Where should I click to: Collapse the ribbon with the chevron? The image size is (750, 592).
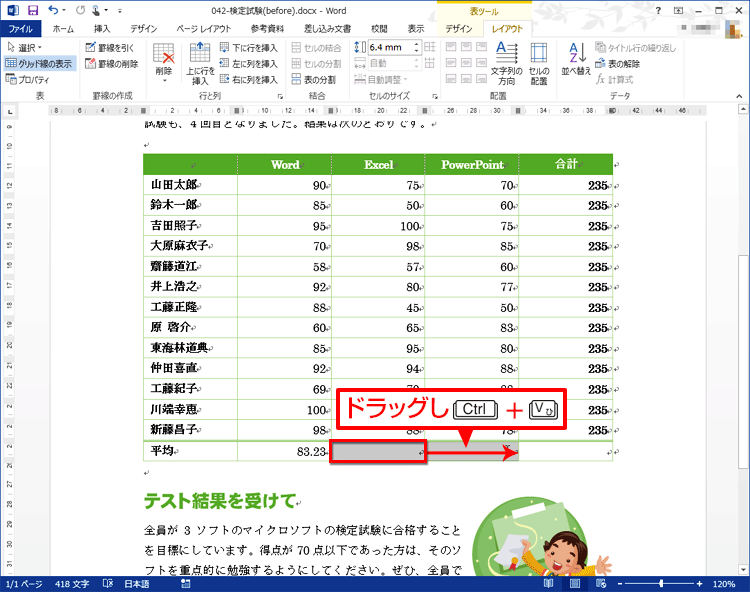click(739, 96)
